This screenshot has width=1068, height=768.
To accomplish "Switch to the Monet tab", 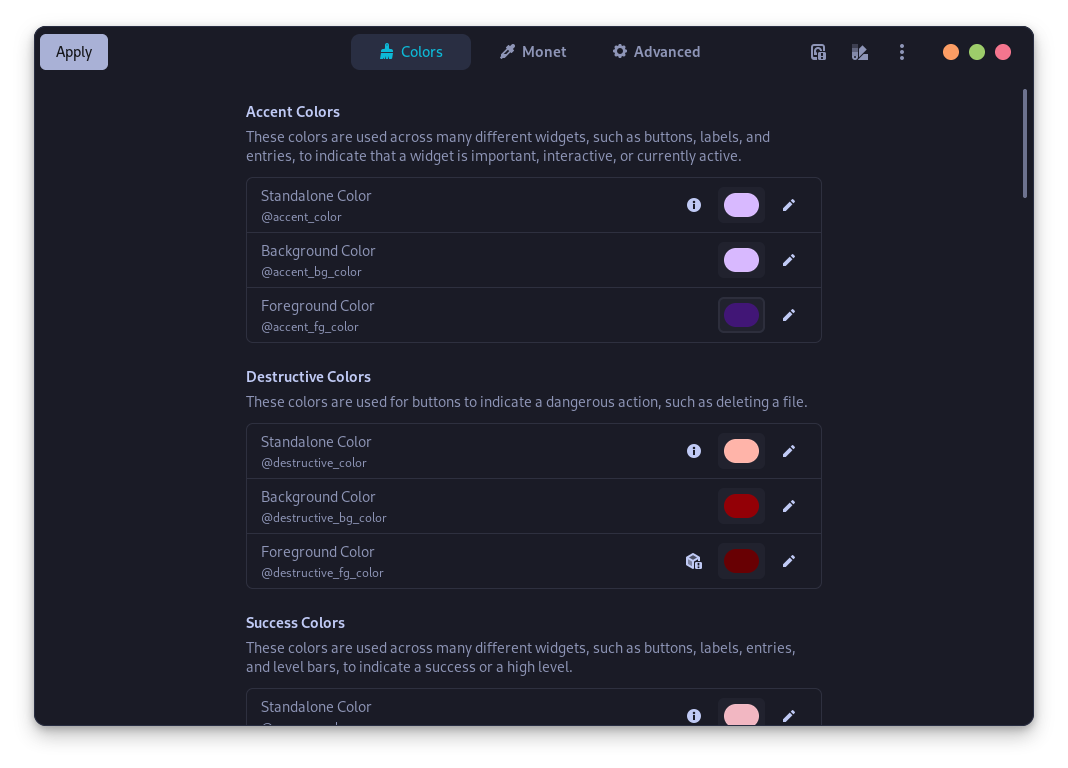I will 533,51.
